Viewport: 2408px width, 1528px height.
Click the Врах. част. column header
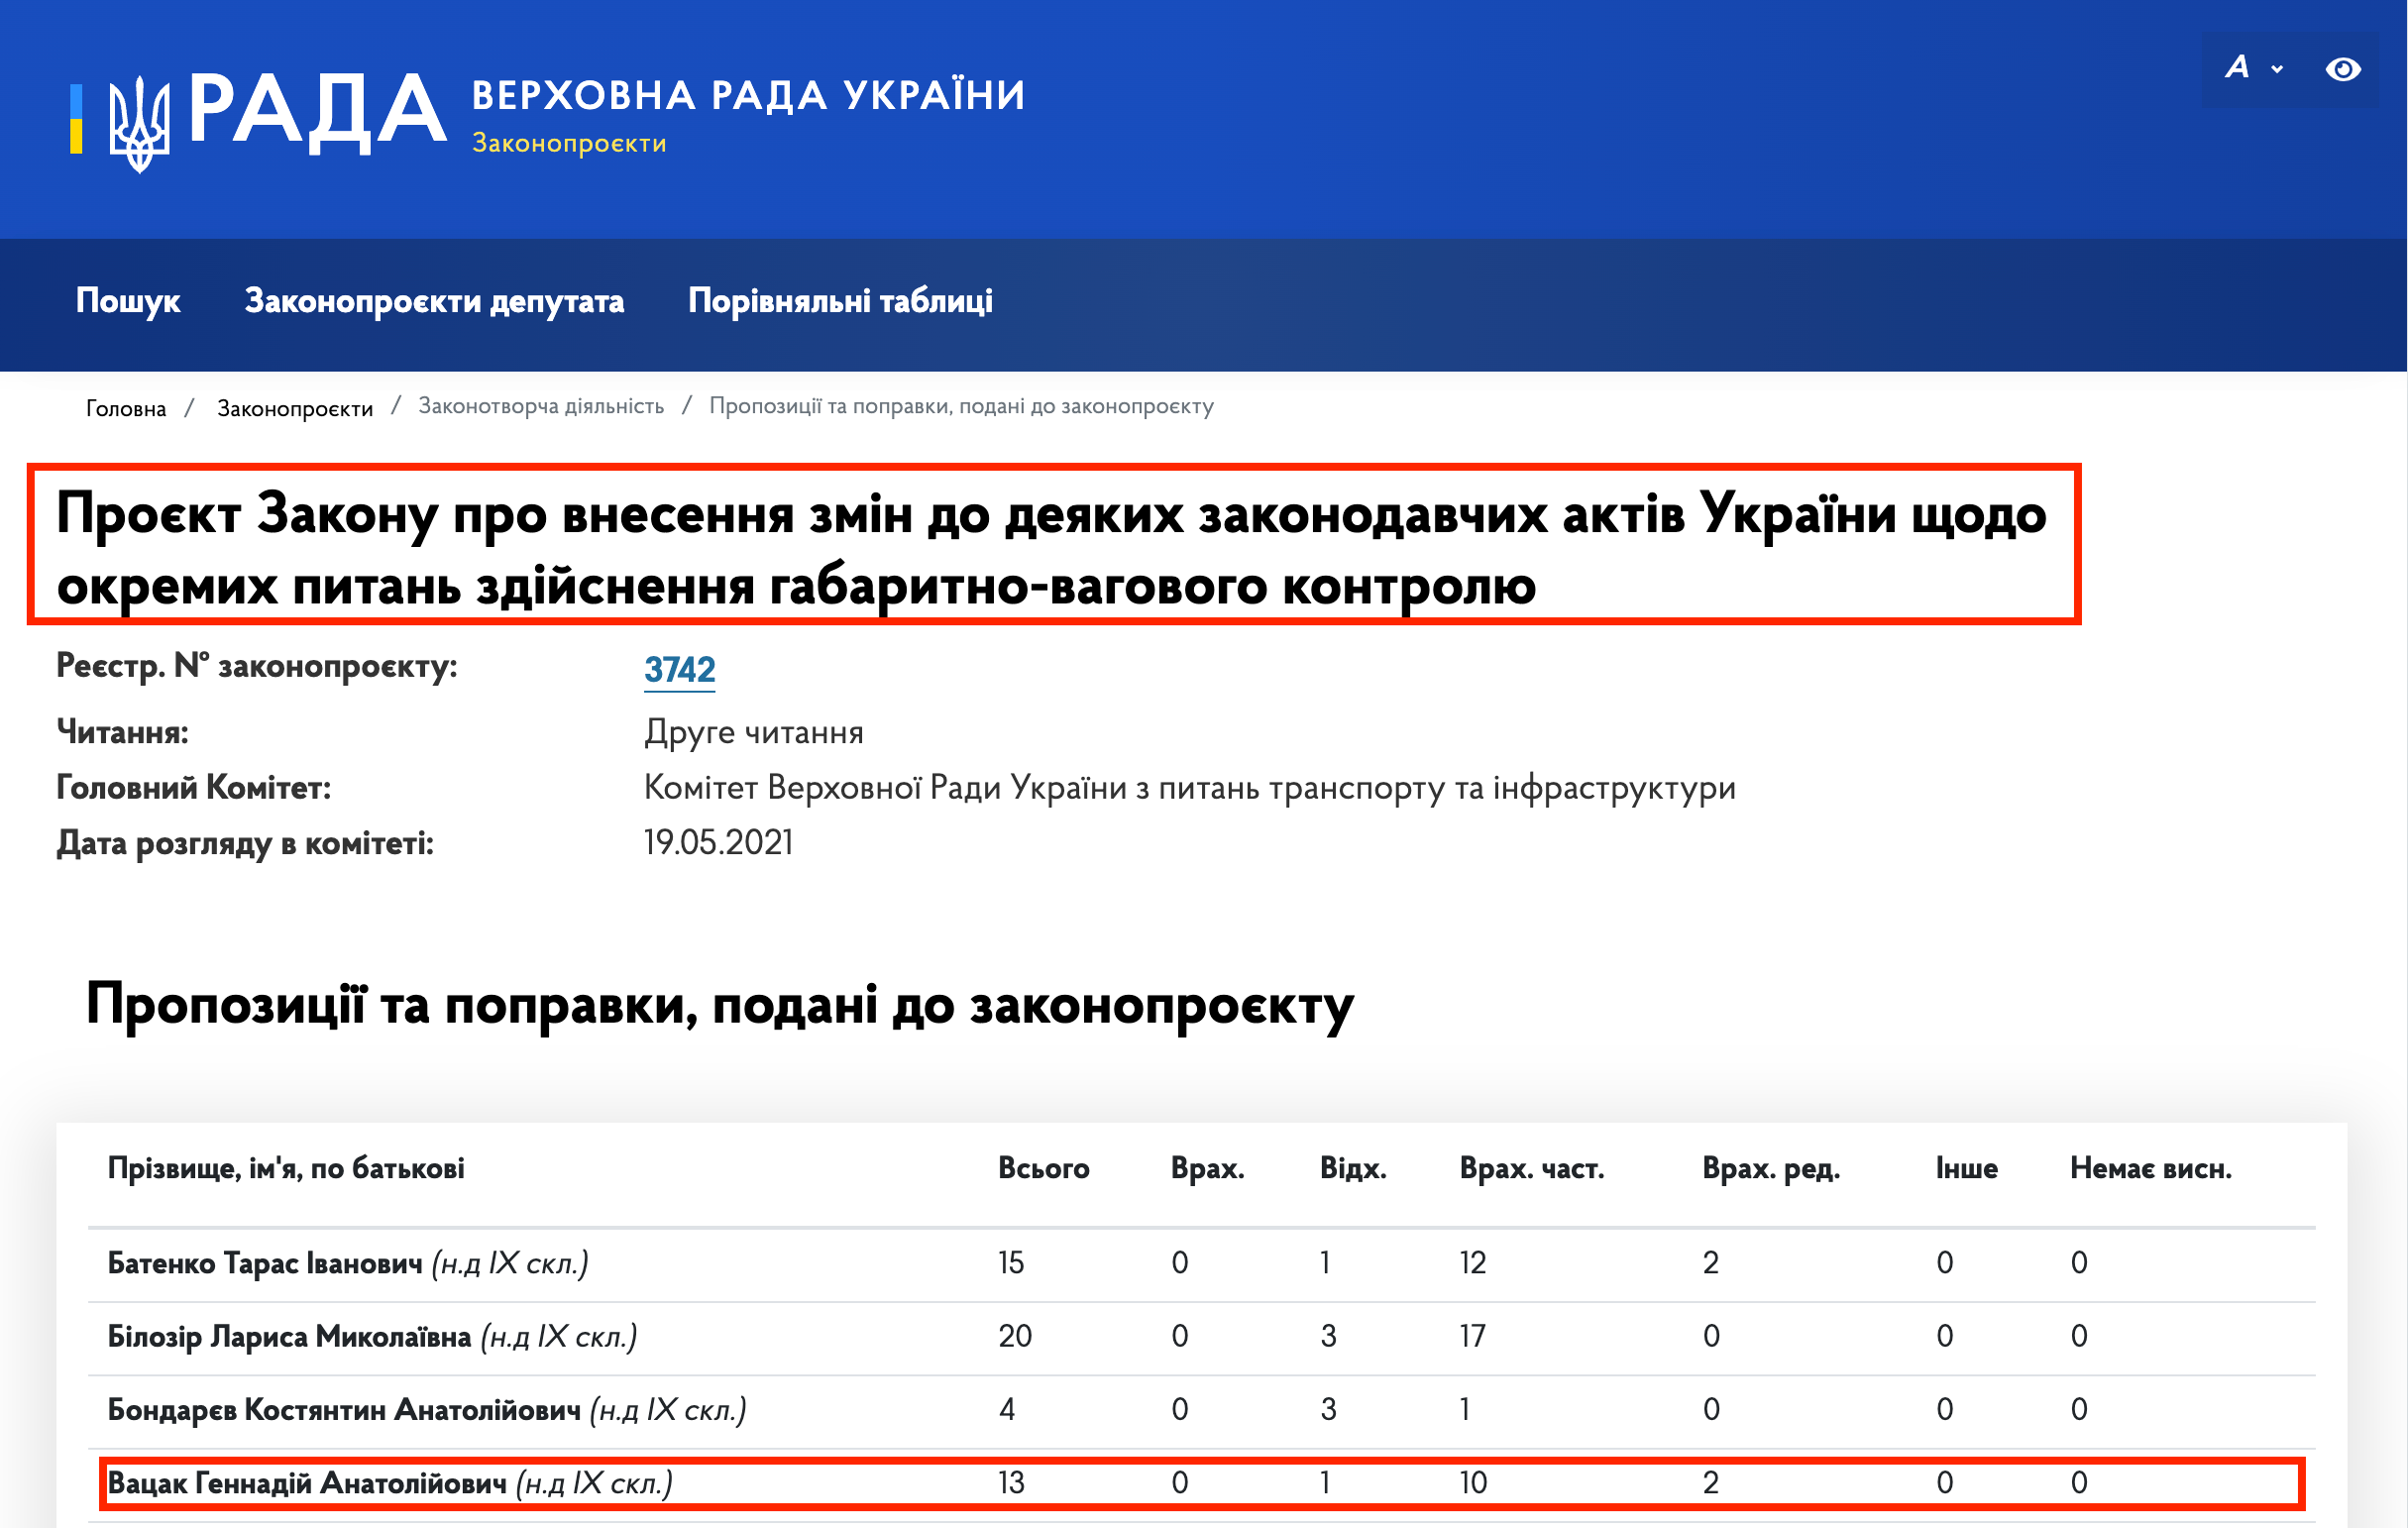1532,1168
